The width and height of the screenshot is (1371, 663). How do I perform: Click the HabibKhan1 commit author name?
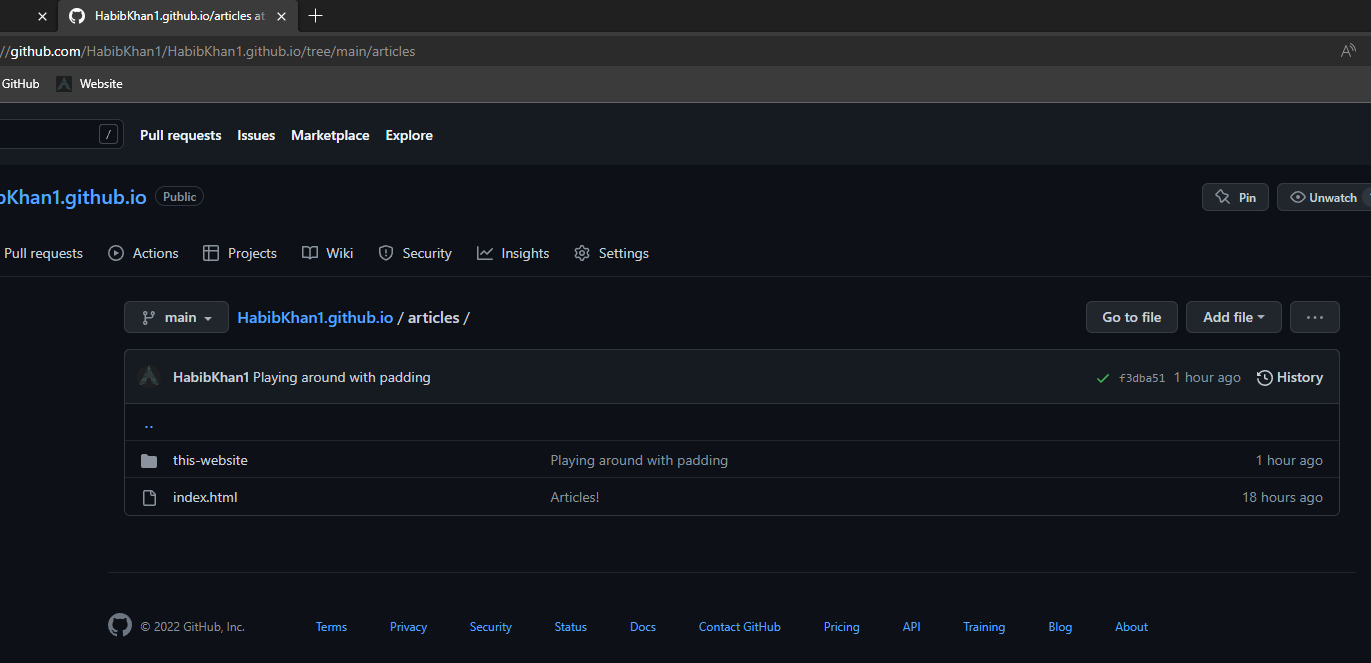(x=211, y=377)
